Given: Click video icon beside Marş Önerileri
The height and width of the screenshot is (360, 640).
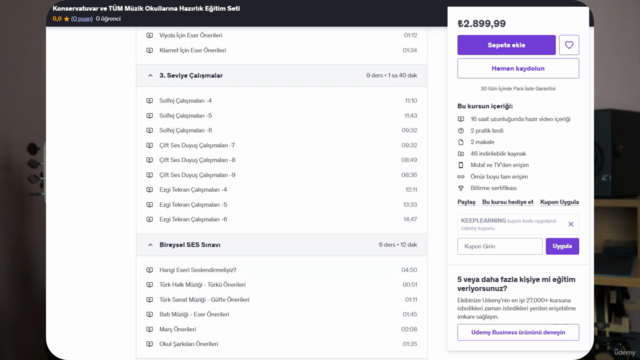Looking at the screenshot, I should coord(150,329).
